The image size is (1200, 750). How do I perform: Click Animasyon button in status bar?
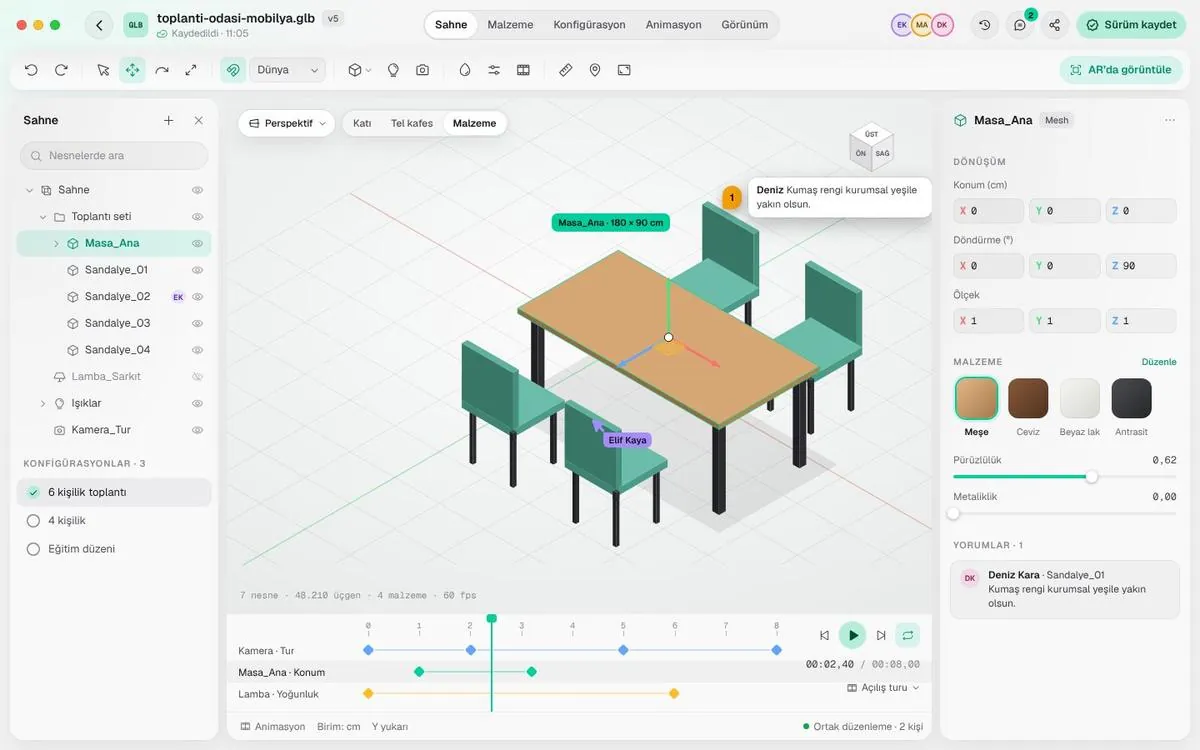click(272, 726)
